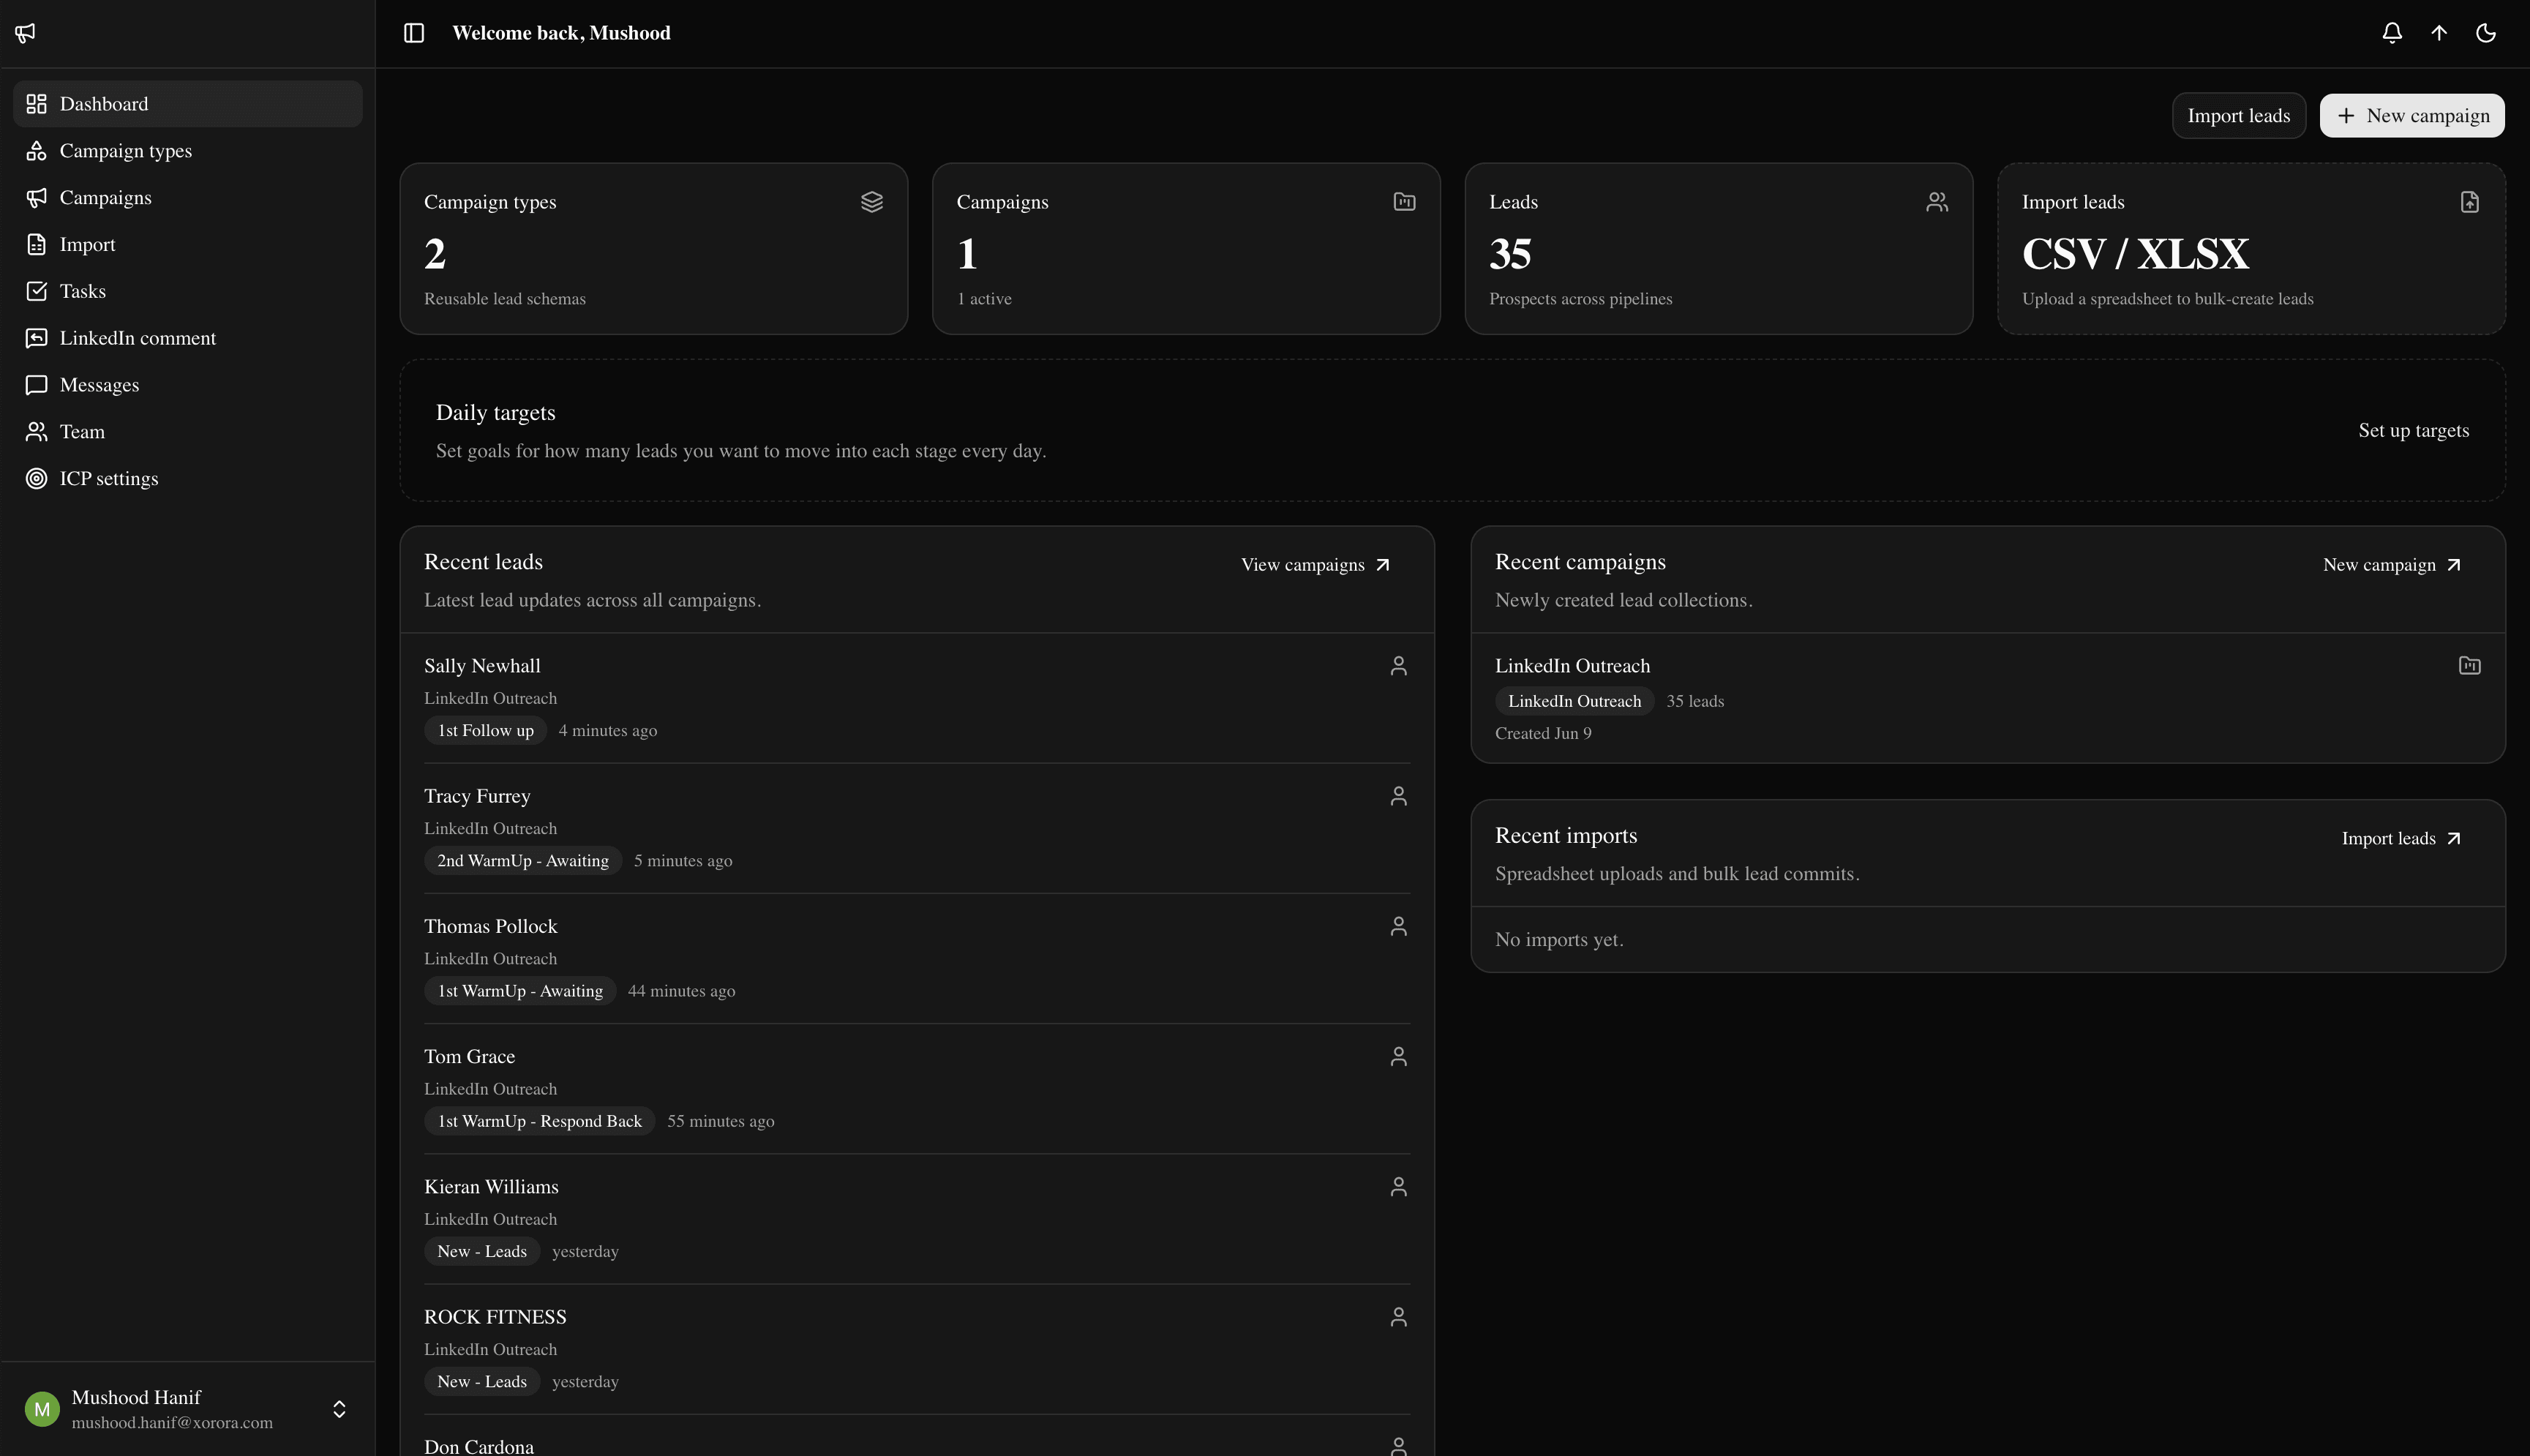Open lead Thomas Pollock
This screenshot has height=1456, width=2530.
click(490, 926)
